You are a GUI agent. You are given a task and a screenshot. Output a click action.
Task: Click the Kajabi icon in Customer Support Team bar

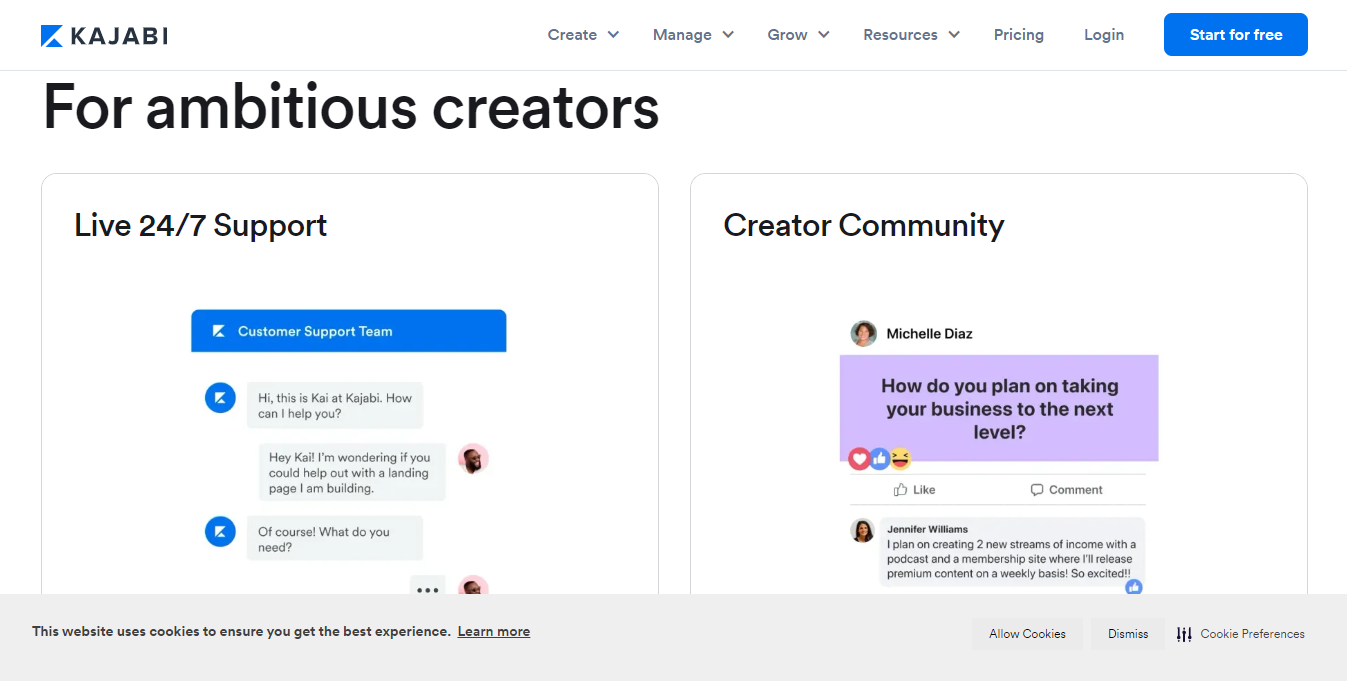219,331
